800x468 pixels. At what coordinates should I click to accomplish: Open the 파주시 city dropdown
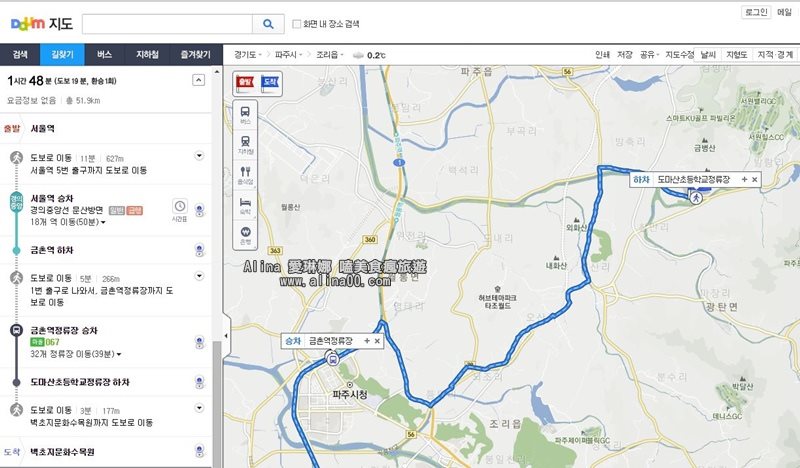point(288,55)
